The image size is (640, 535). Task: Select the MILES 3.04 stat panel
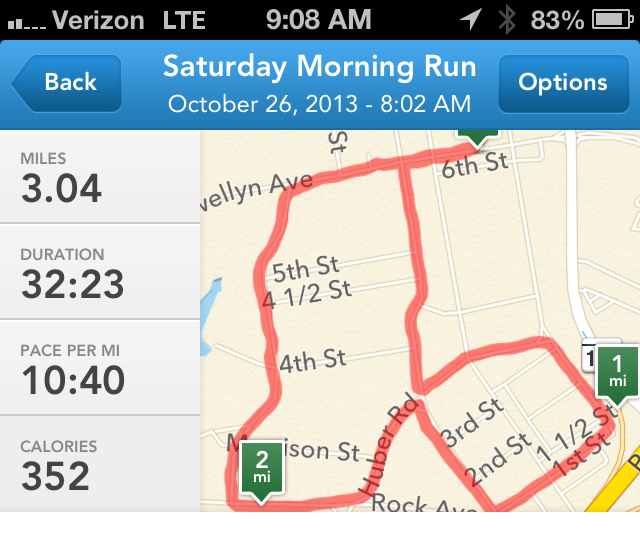[100, 177]
